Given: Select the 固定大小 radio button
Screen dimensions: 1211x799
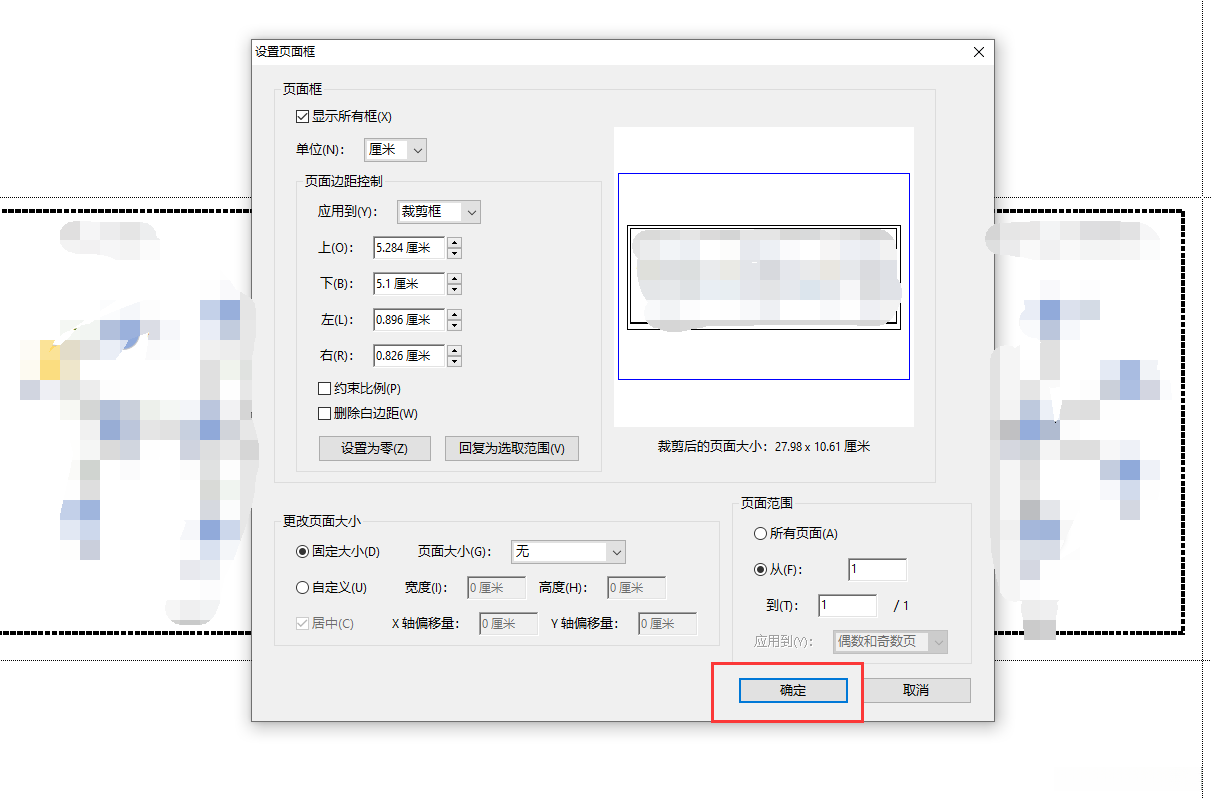Looking at the screenshot, I should point(302,551).
